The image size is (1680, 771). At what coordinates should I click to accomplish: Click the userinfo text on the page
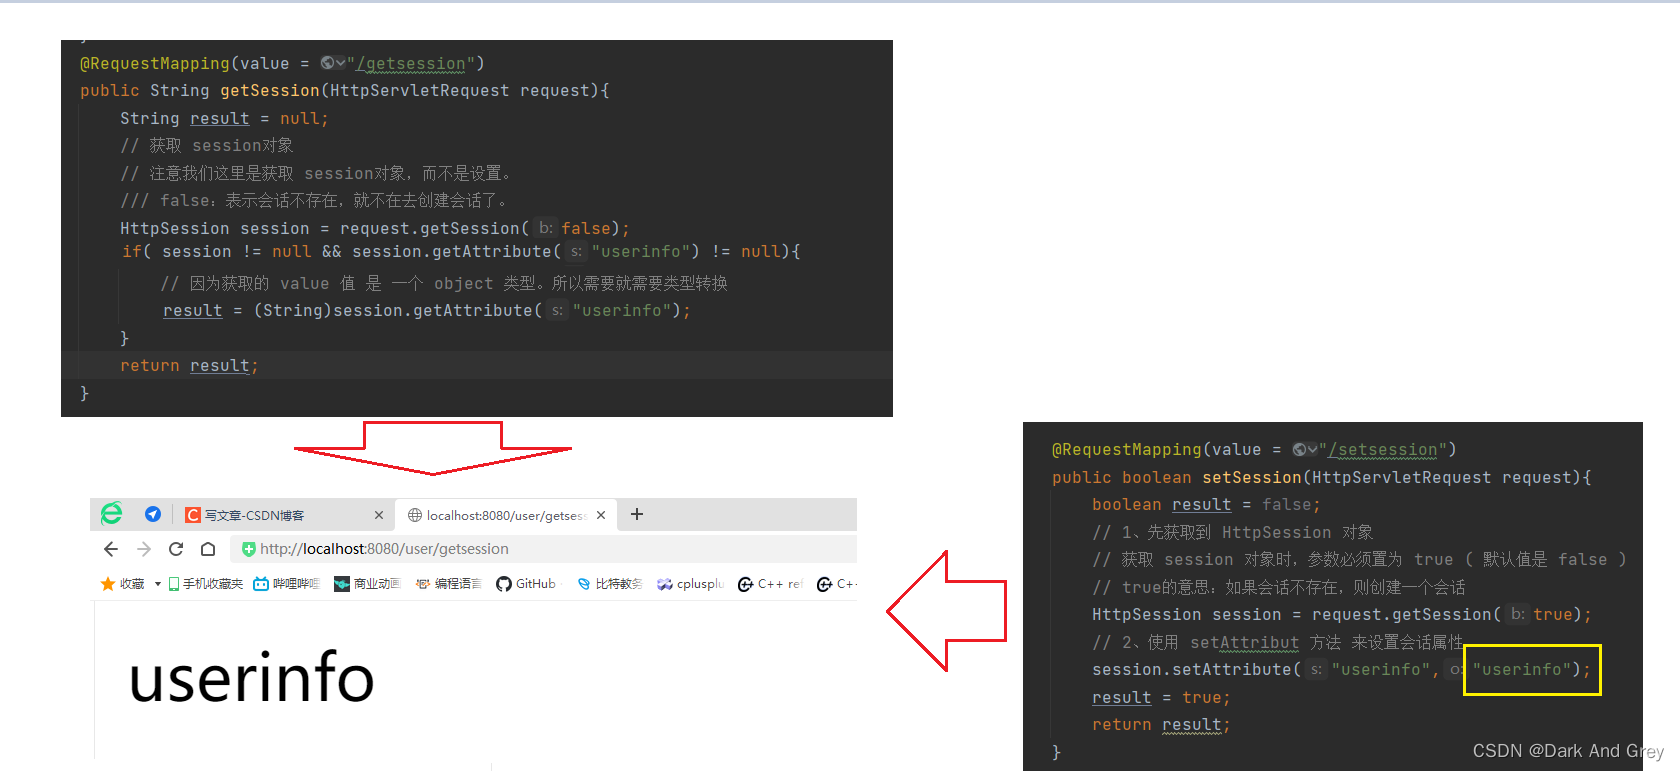[252, 678]
